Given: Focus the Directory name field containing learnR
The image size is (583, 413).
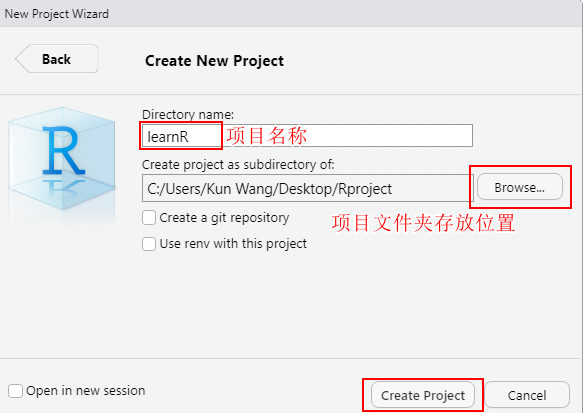Looking at the screenshot, I should (x=307, y=136).
